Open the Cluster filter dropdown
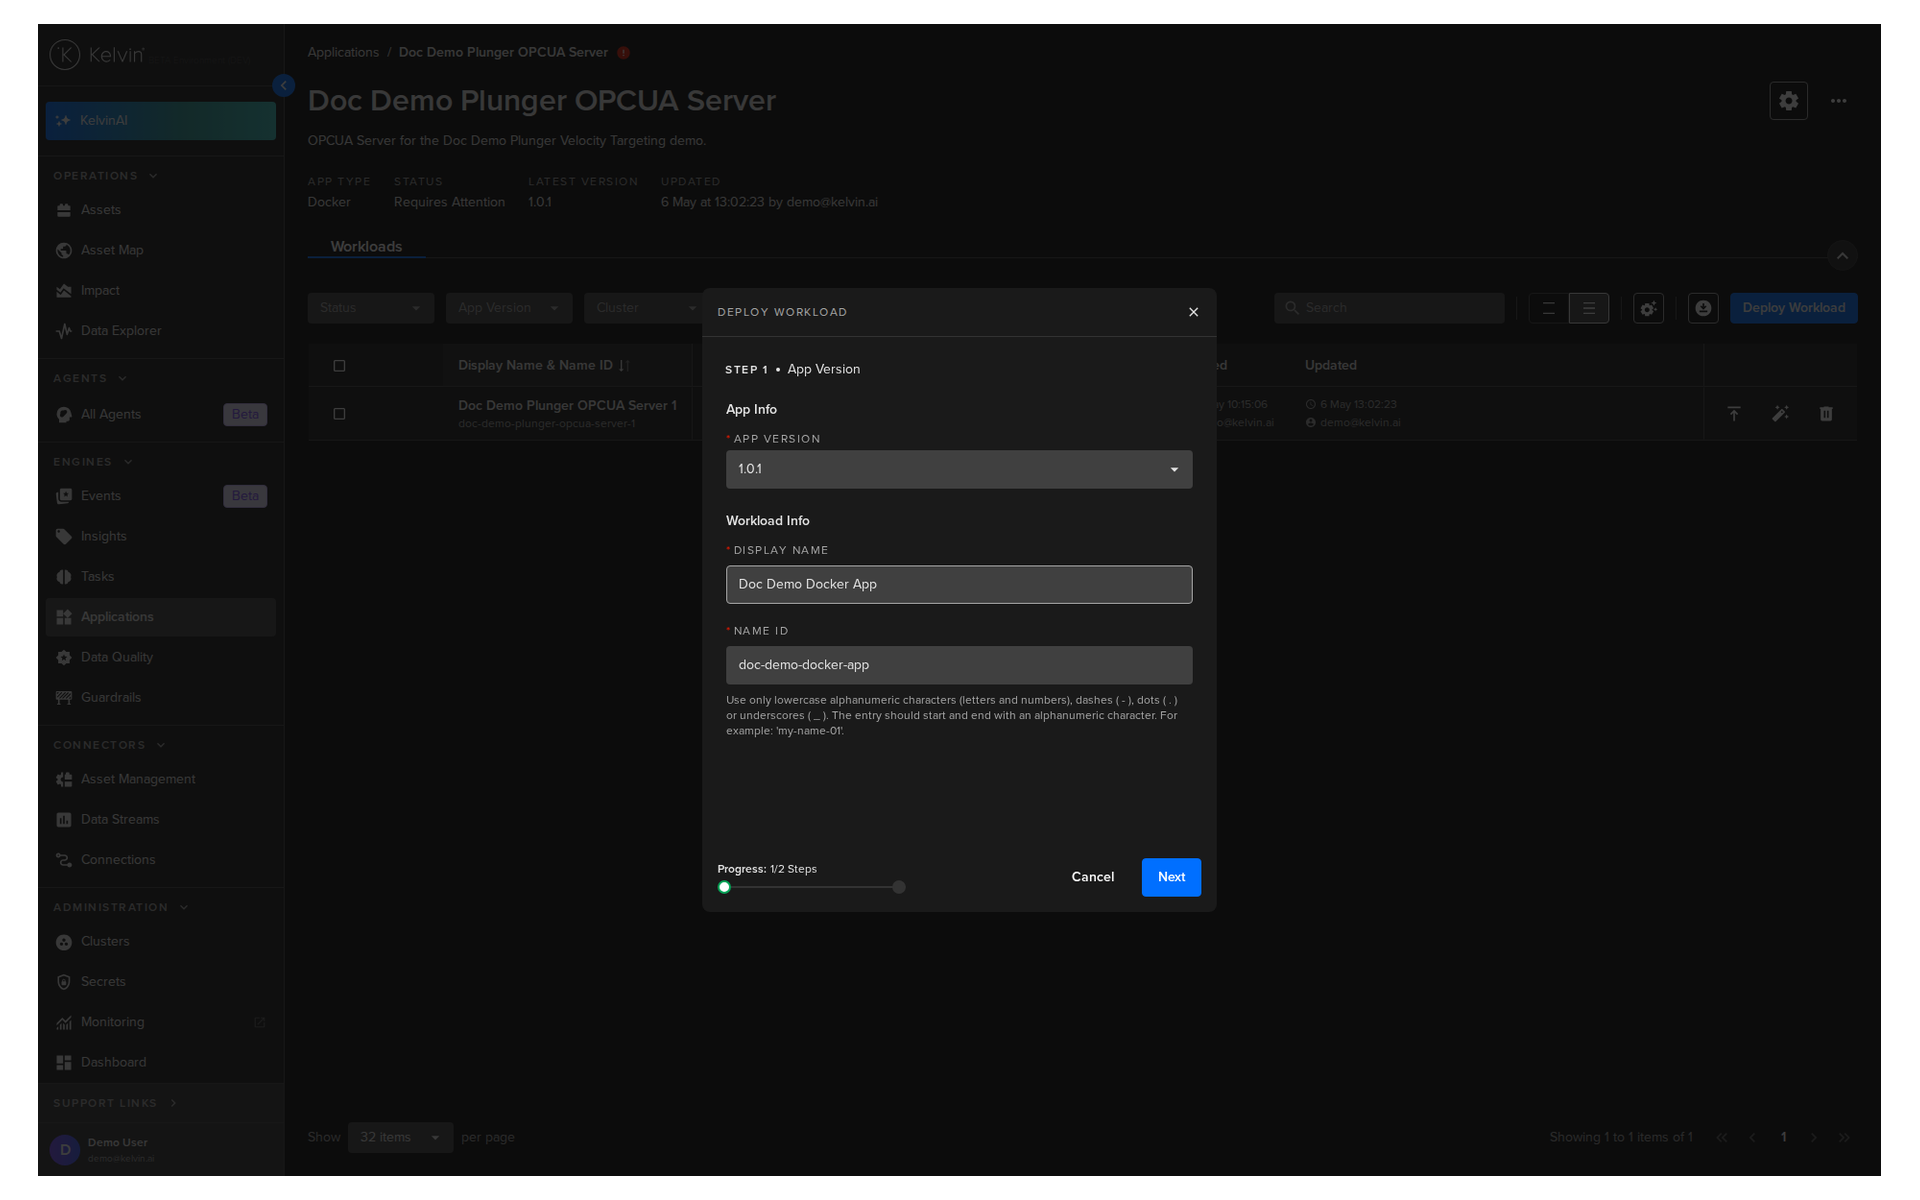The height and width of the screenshot is (1200, 1920). [x=645, y=308]
